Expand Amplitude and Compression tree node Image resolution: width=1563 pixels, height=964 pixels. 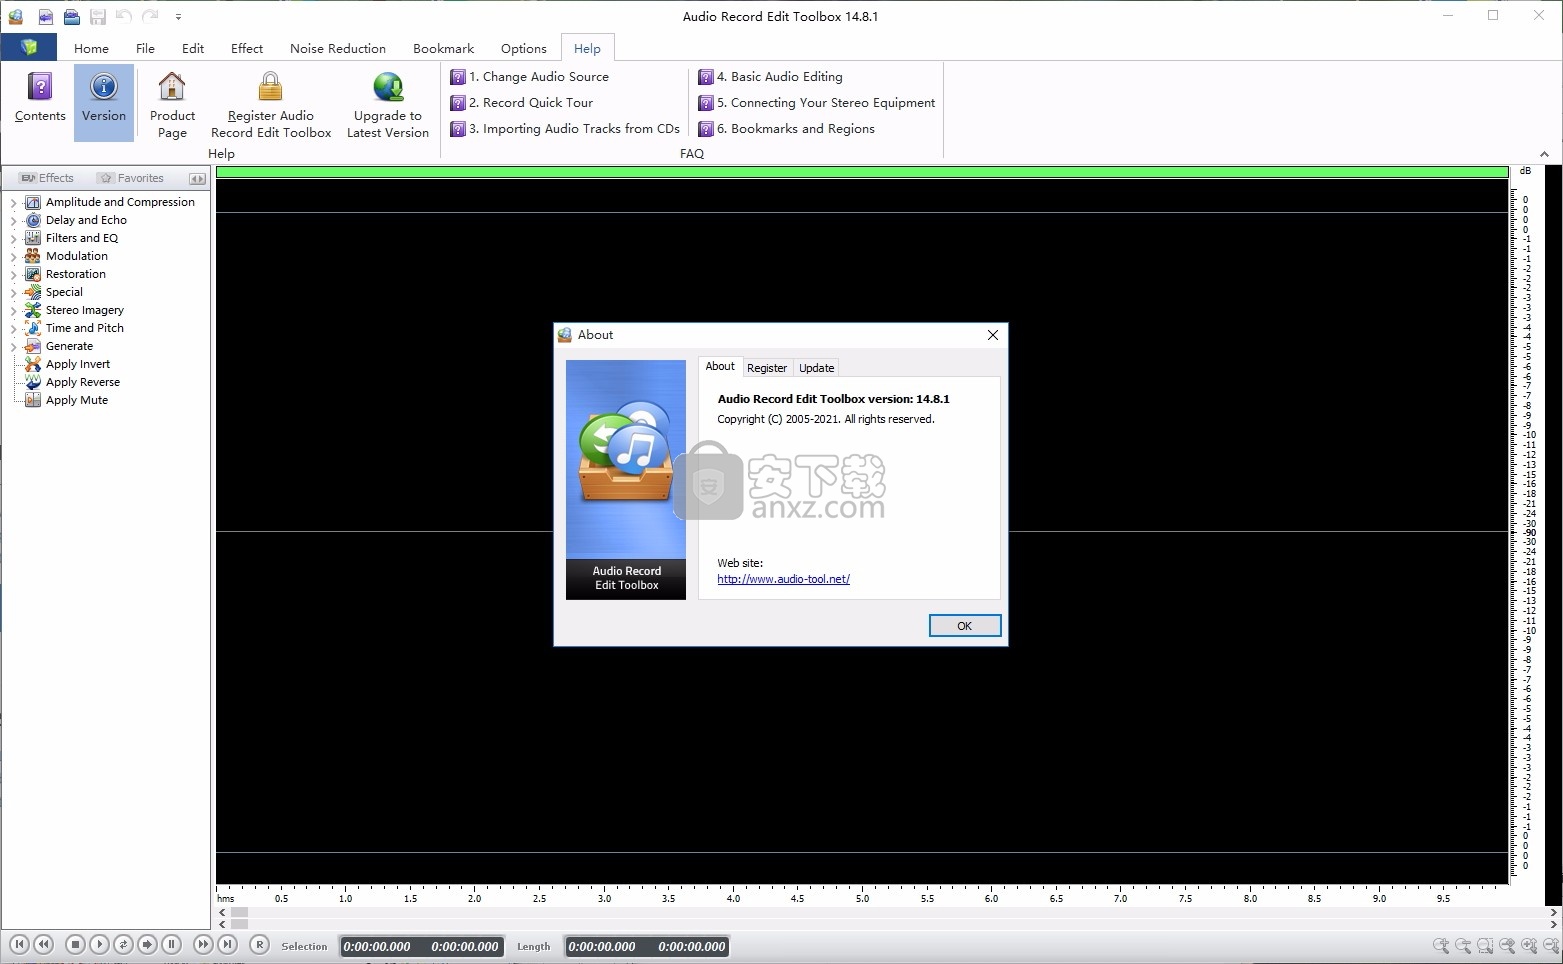[14, 202]
